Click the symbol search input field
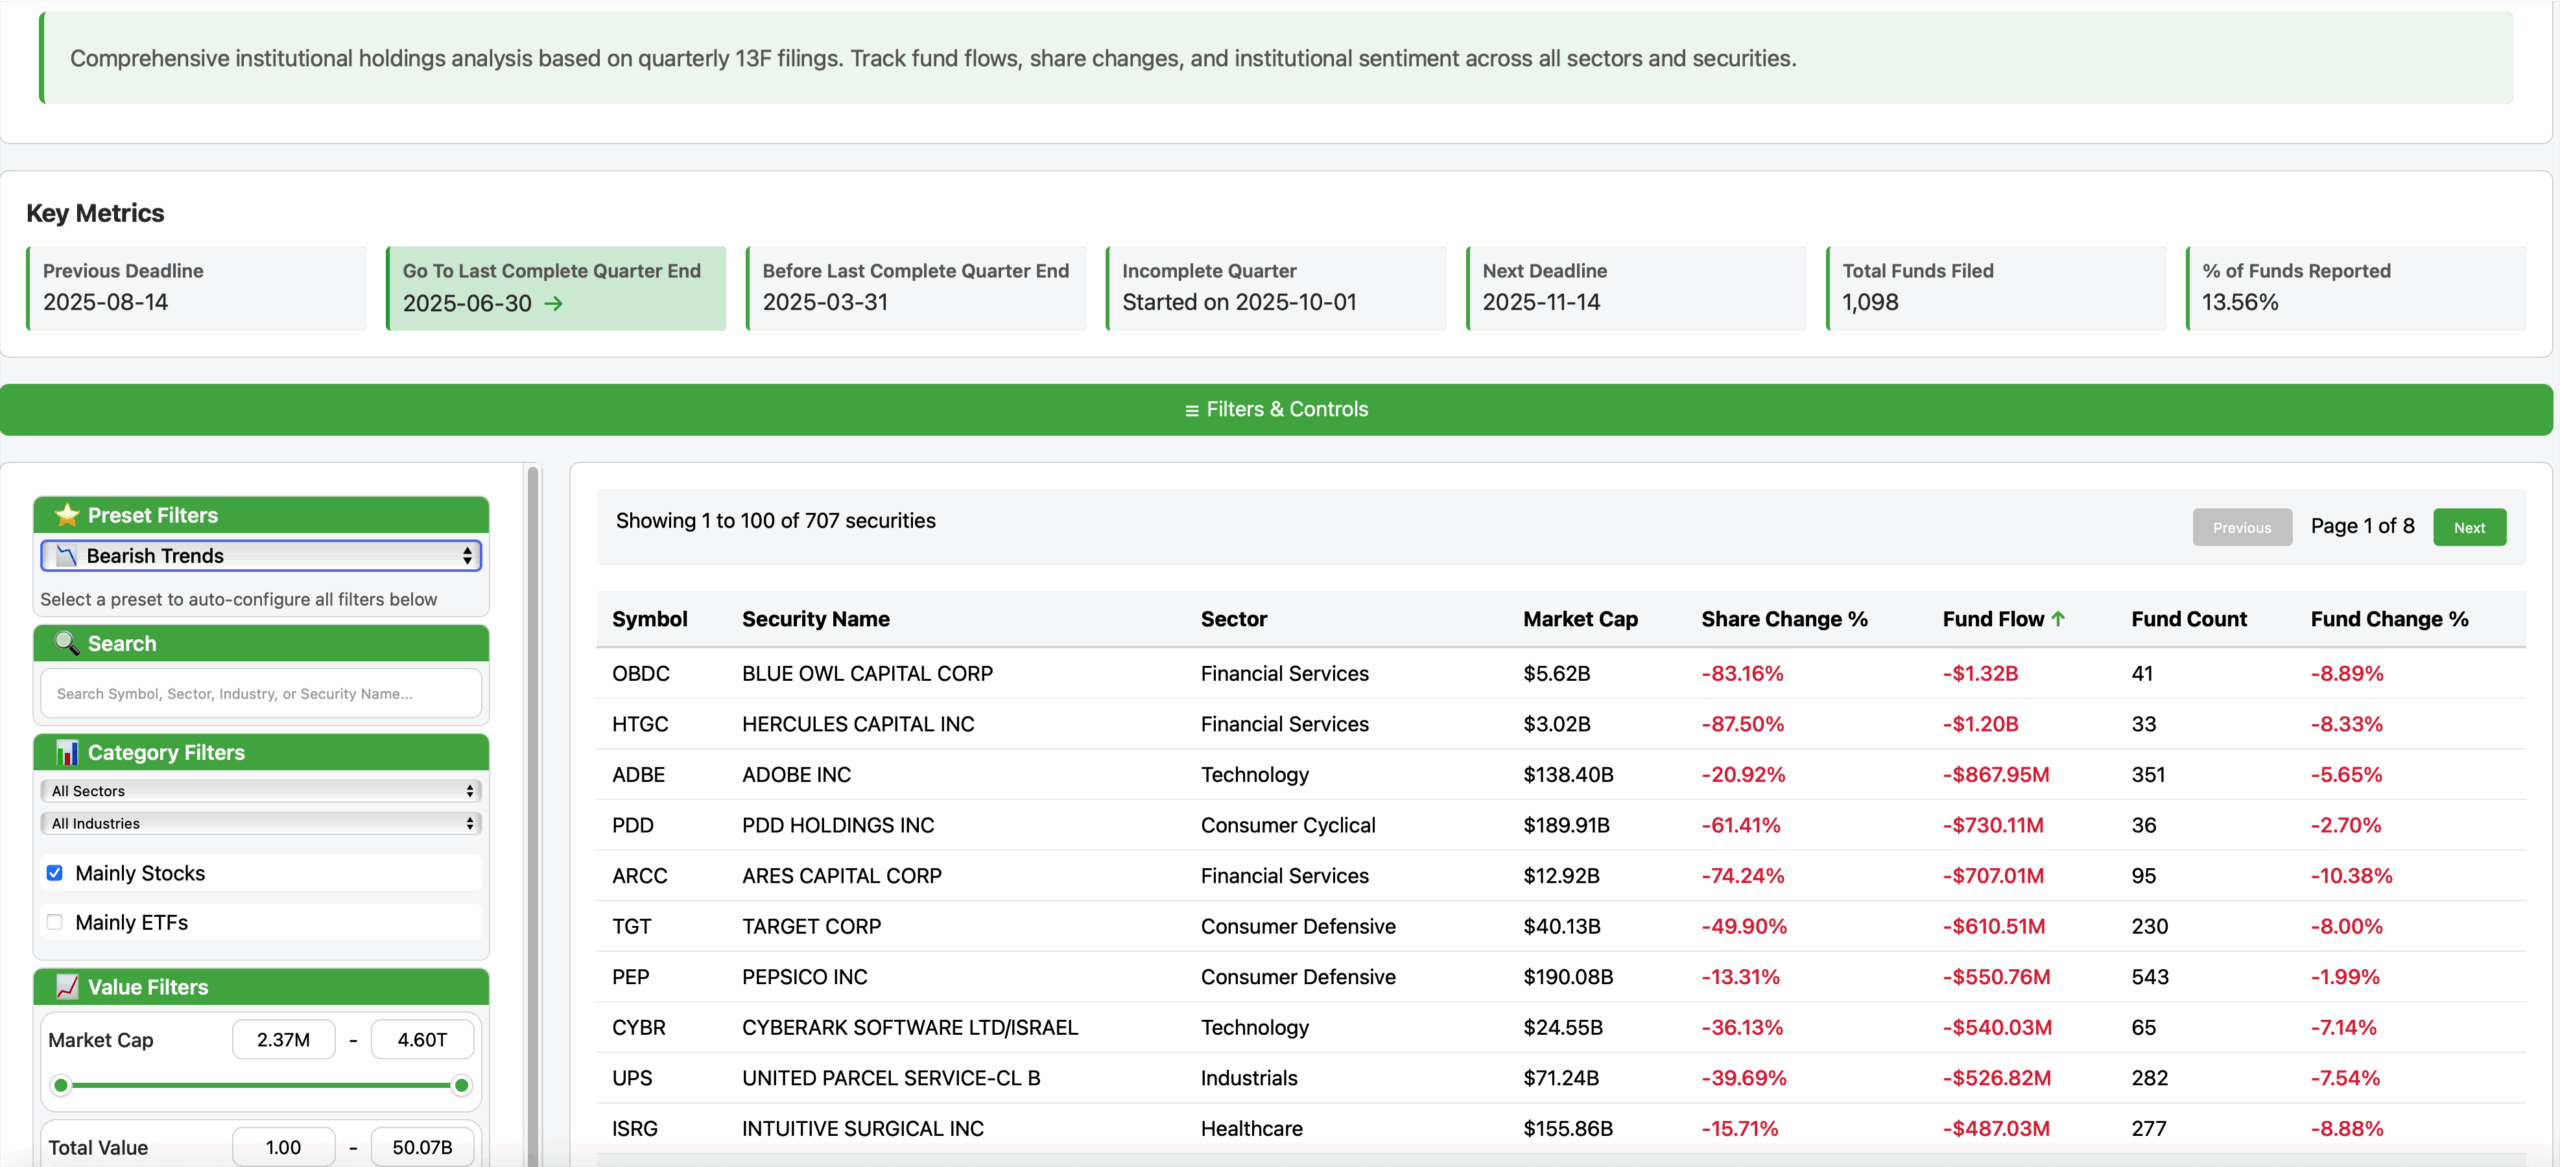Image resolution: width=2560 pixels, height=1167 pixels. pos(261,693)
